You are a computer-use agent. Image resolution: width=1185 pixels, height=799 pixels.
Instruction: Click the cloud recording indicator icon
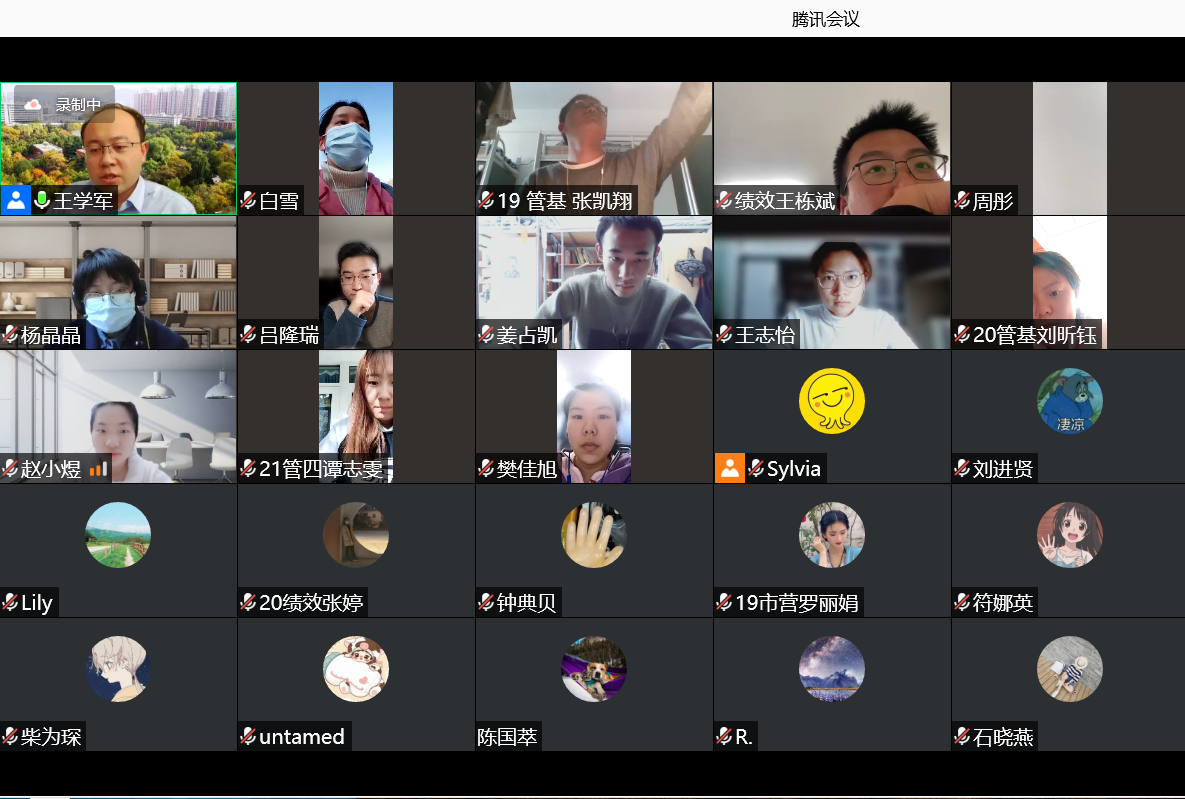click(33, 104)
